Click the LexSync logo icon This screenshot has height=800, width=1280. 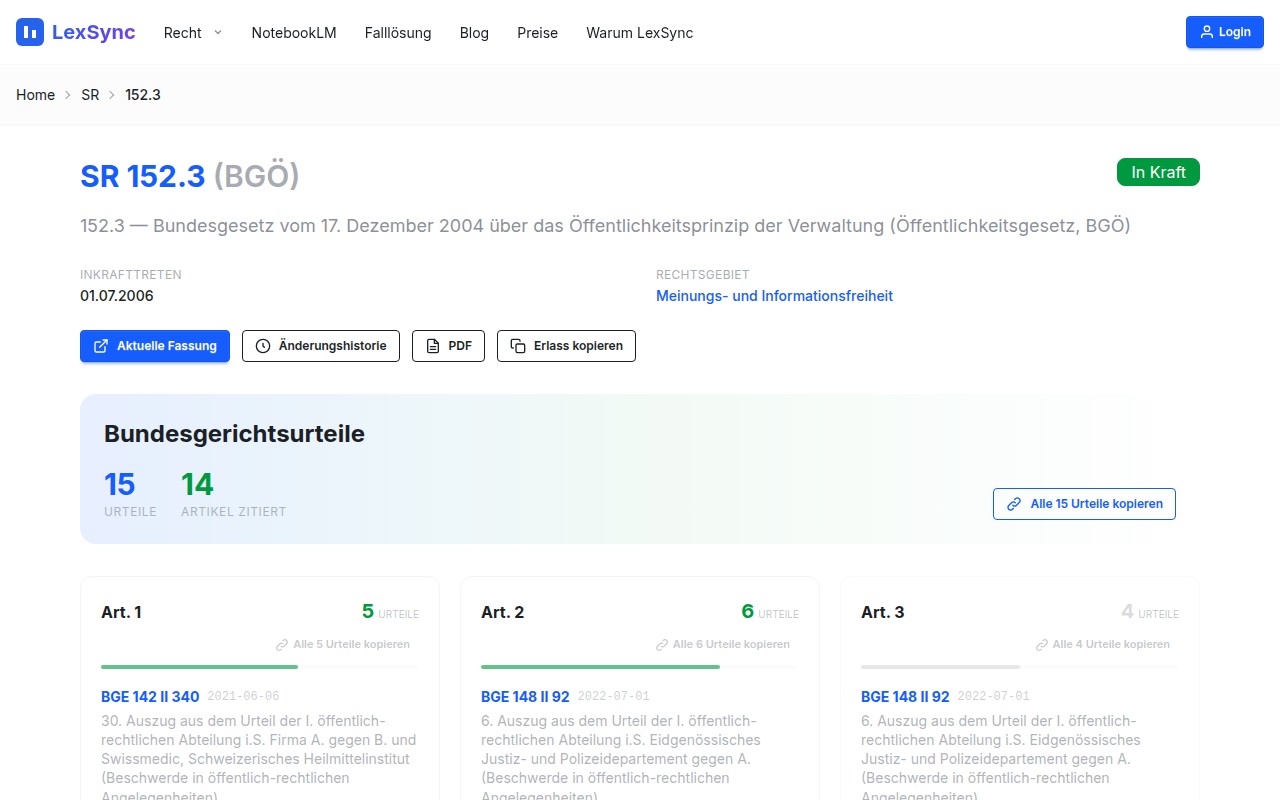point(30,32)
